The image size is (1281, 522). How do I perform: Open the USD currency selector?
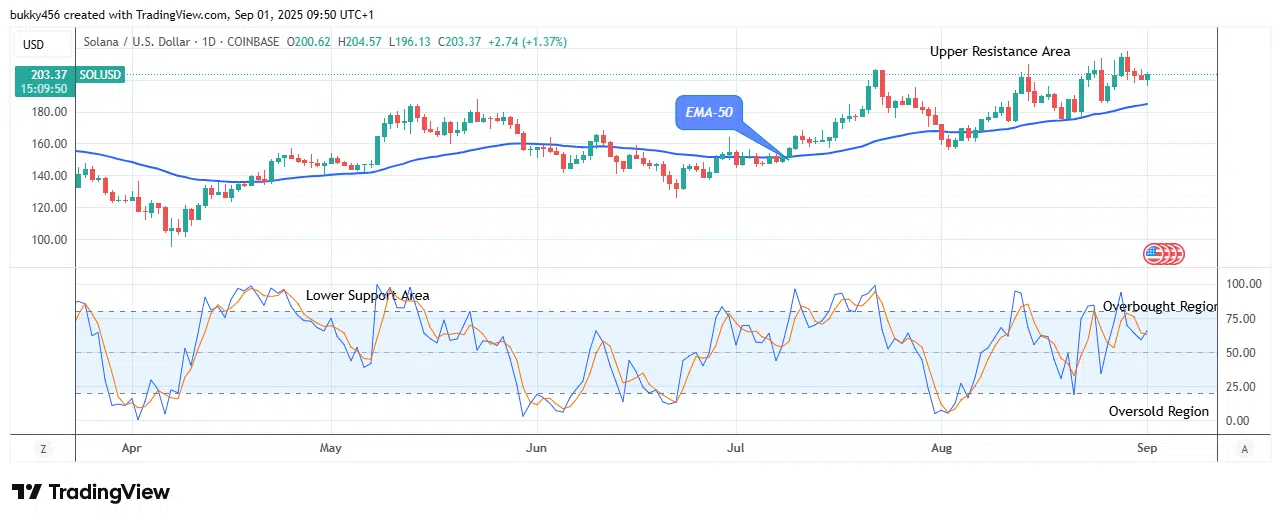coord(32,43)
